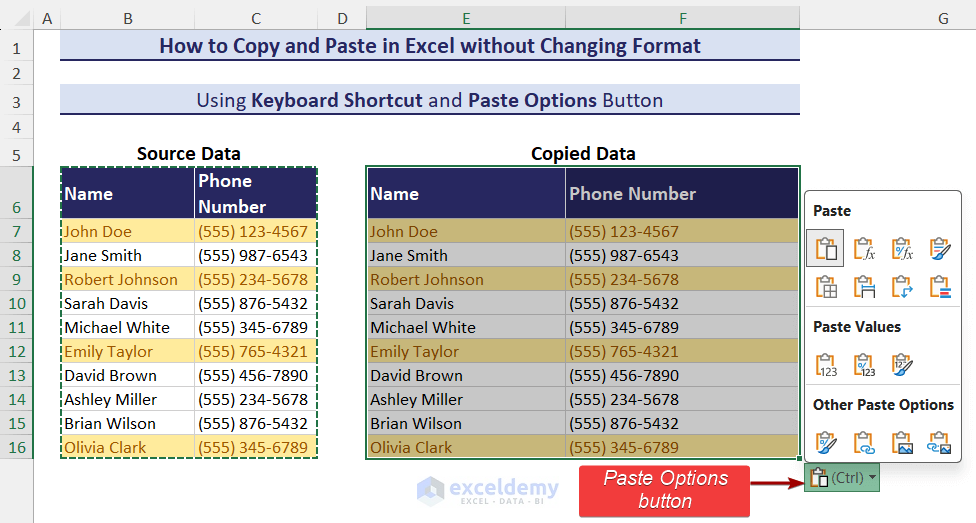Choose the paste as Picture icon

pyautogui.click(x=902, y=442)
